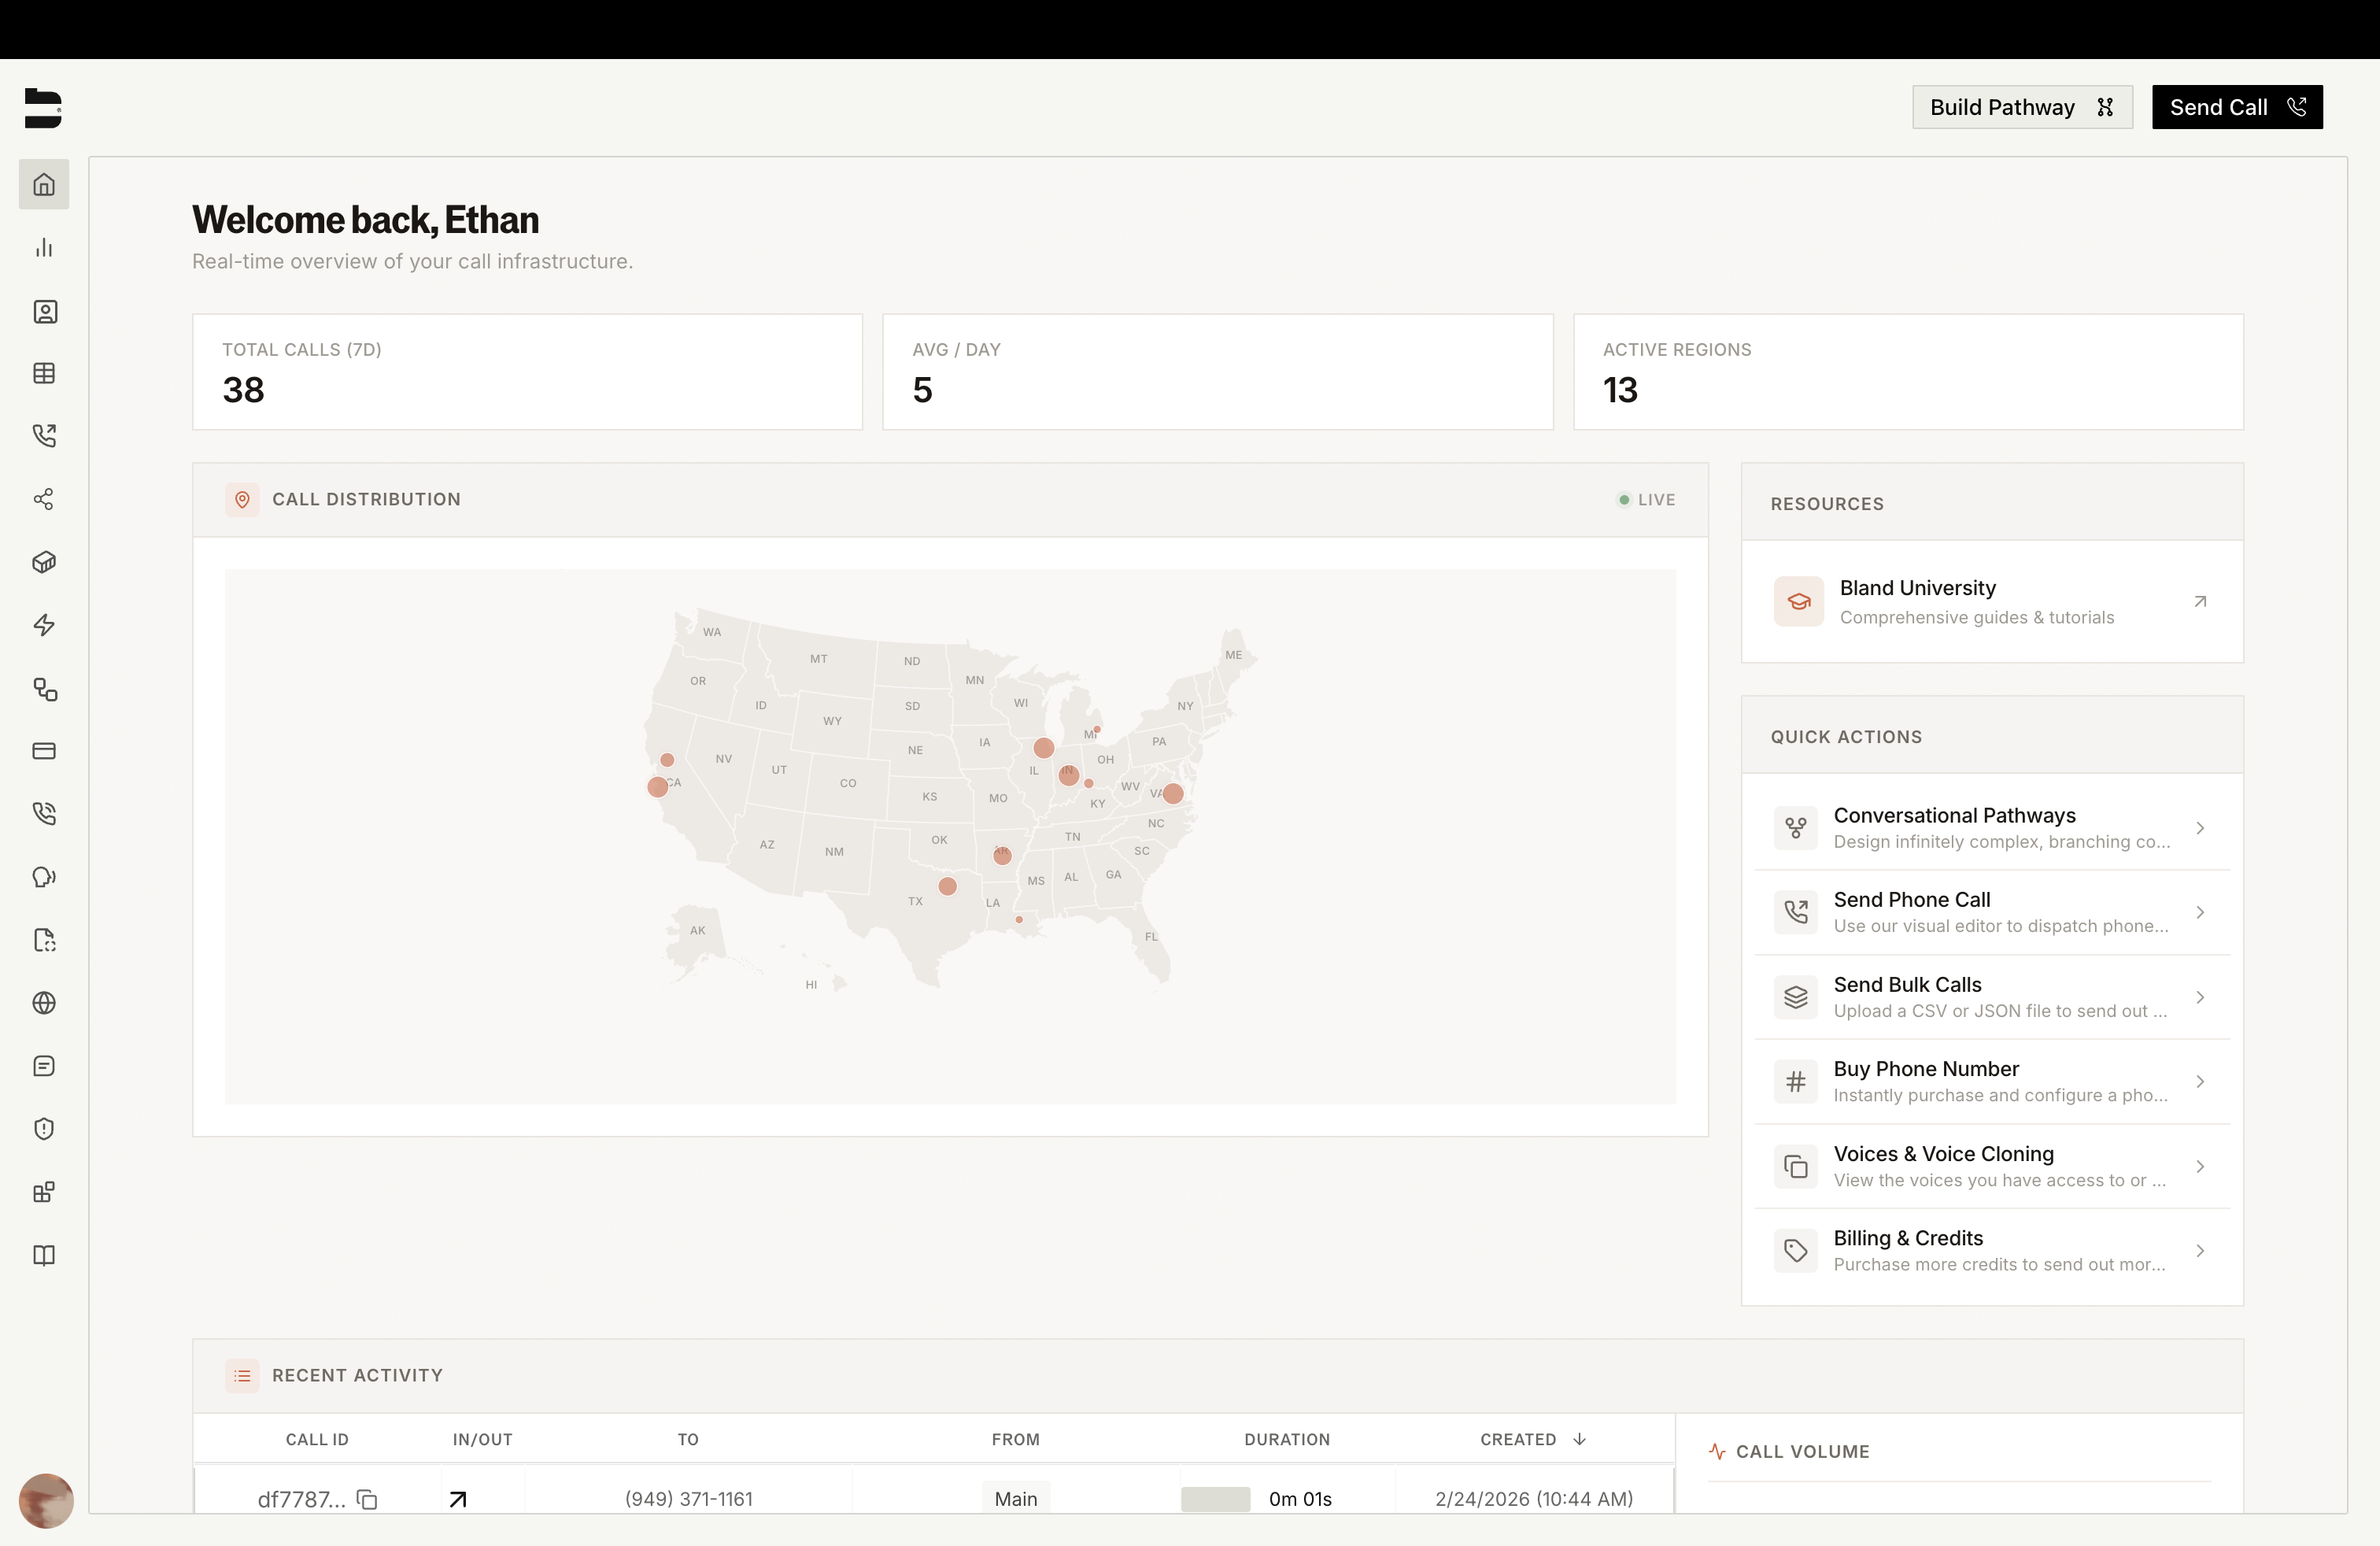Click the shield alert sidebar icon
The width and height of the screenshot is (2380, 1546).
click(44, 1129)
